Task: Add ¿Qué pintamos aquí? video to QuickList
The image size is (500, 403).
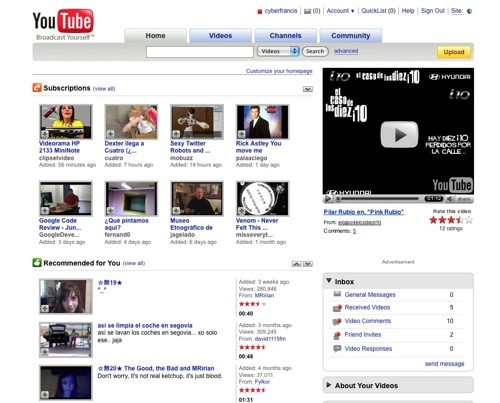Action: 110,211
